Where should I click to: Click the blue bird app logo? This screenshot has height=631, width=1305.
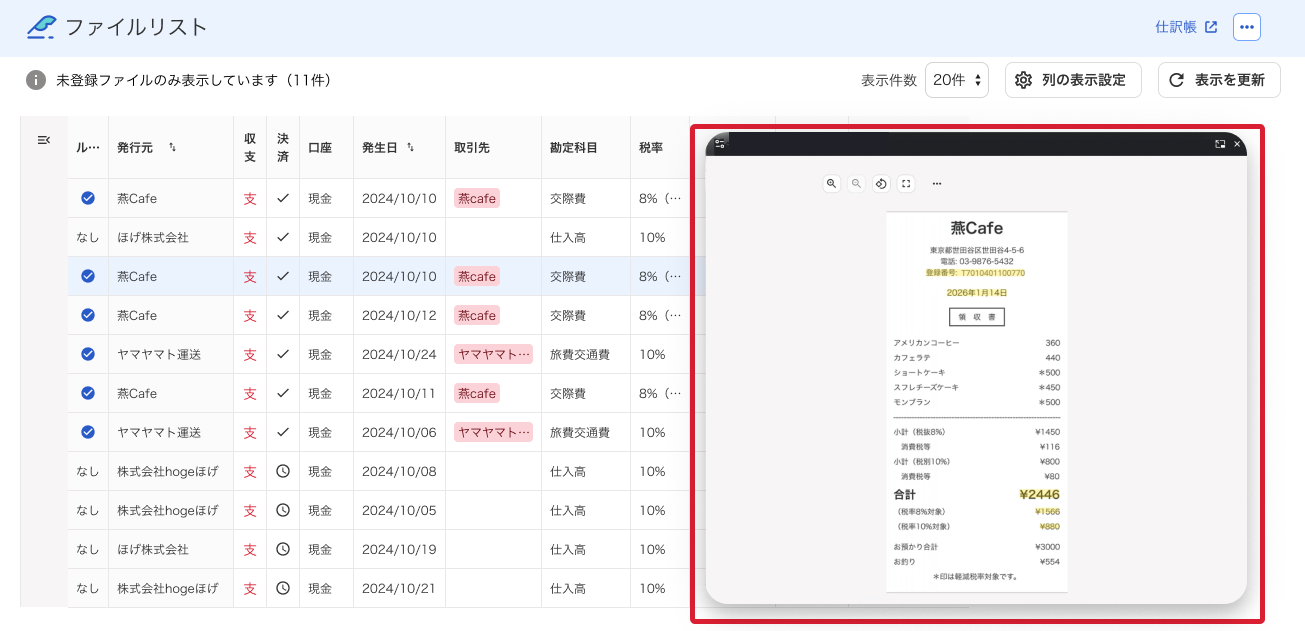42,27
